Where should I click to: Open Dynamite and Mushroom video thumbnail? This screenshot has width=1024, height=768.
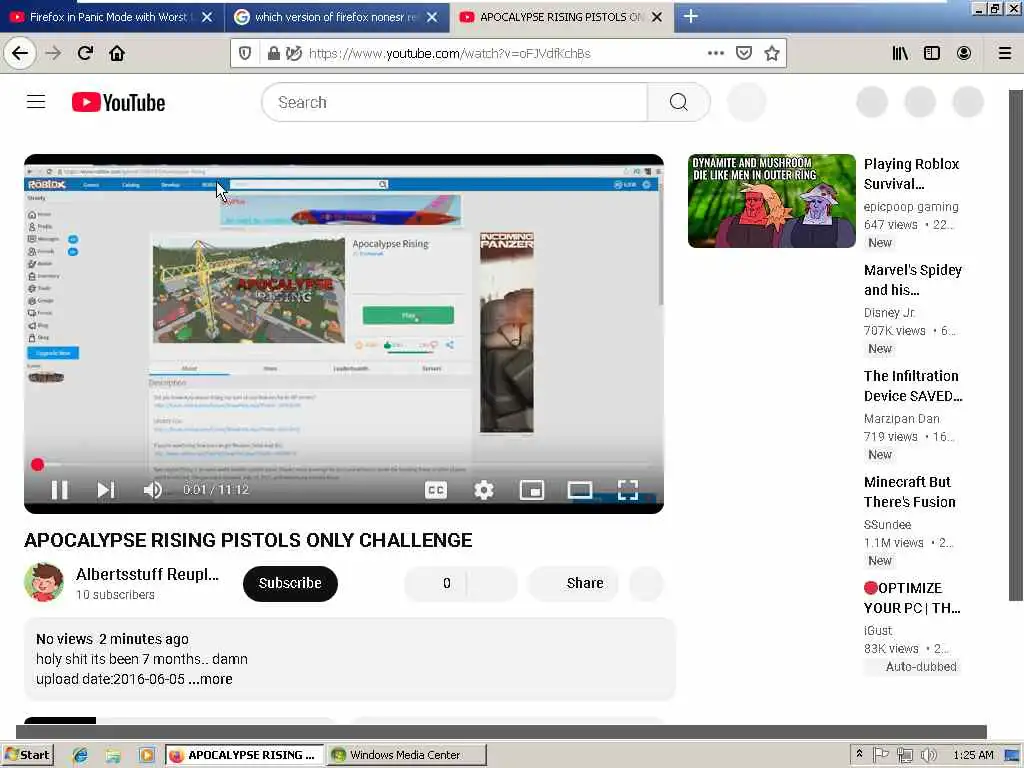(x=771, y=200)
